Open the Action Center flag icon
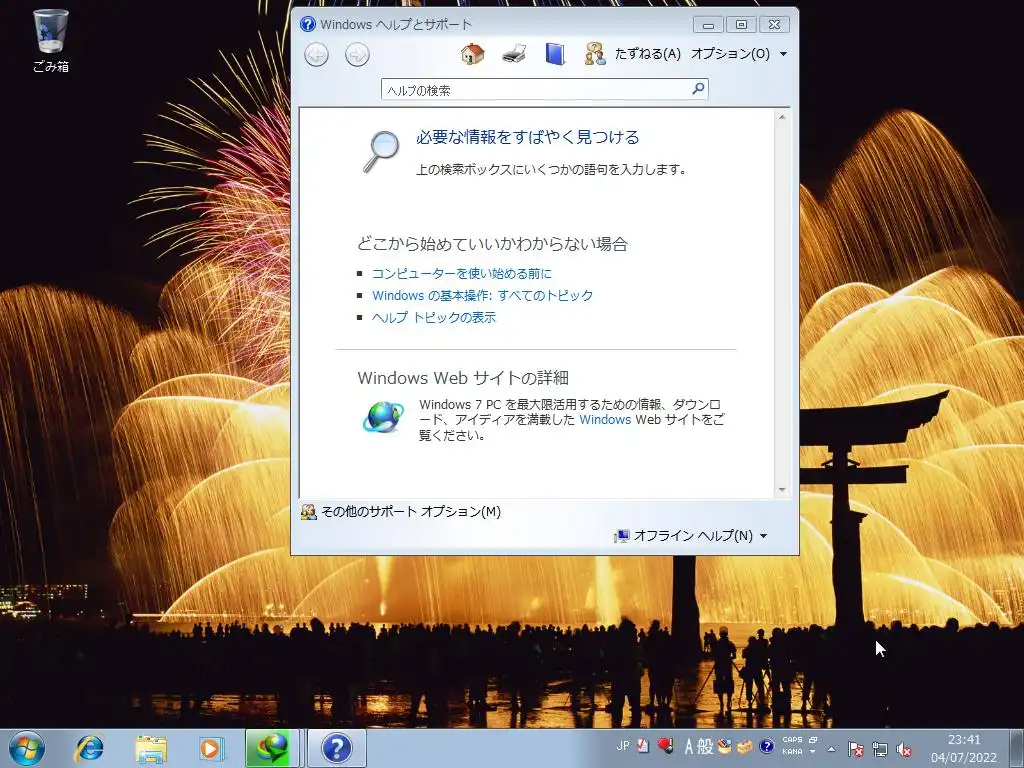This screenshot has width=1024, height=768. coord(856,749)
